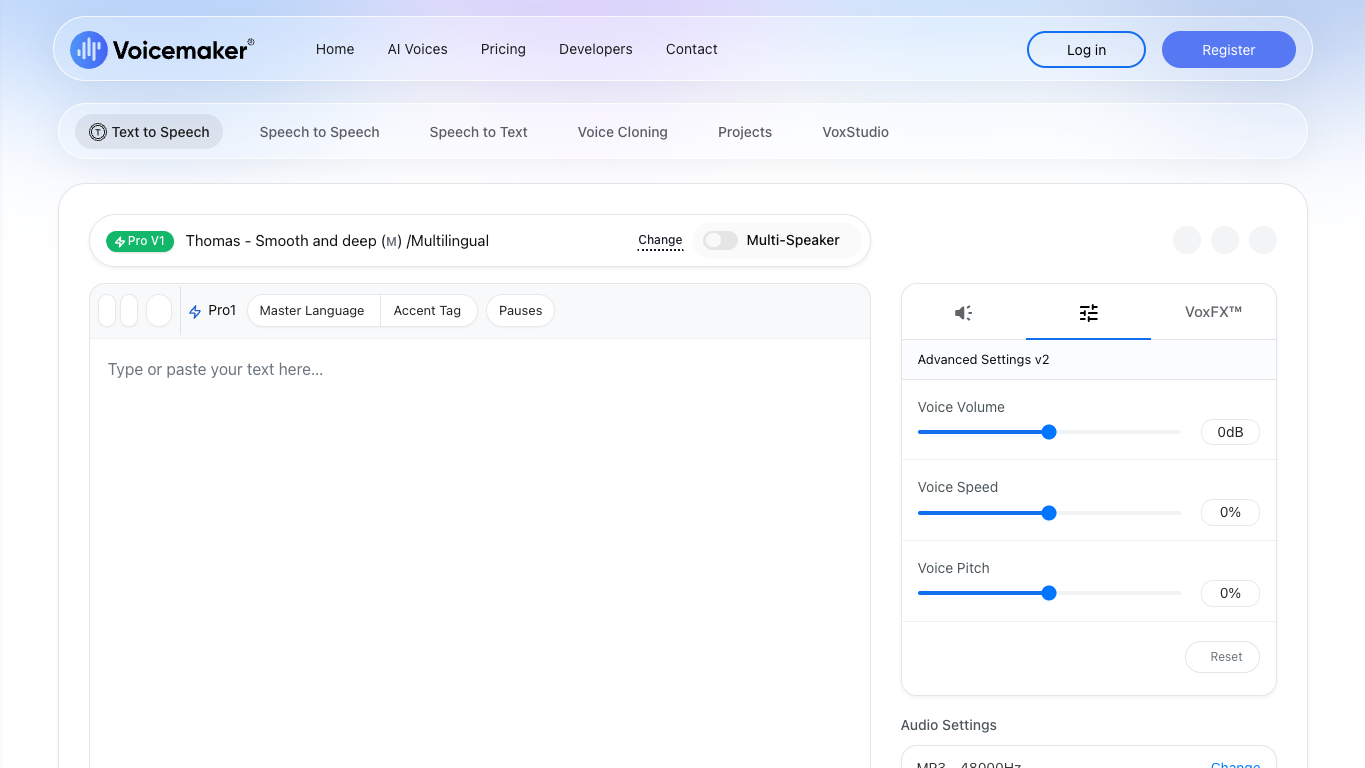The width and height of the screenshot is (1365, 768).
Task: Open the Accent Tag option
Action: [x=428, y=311]
